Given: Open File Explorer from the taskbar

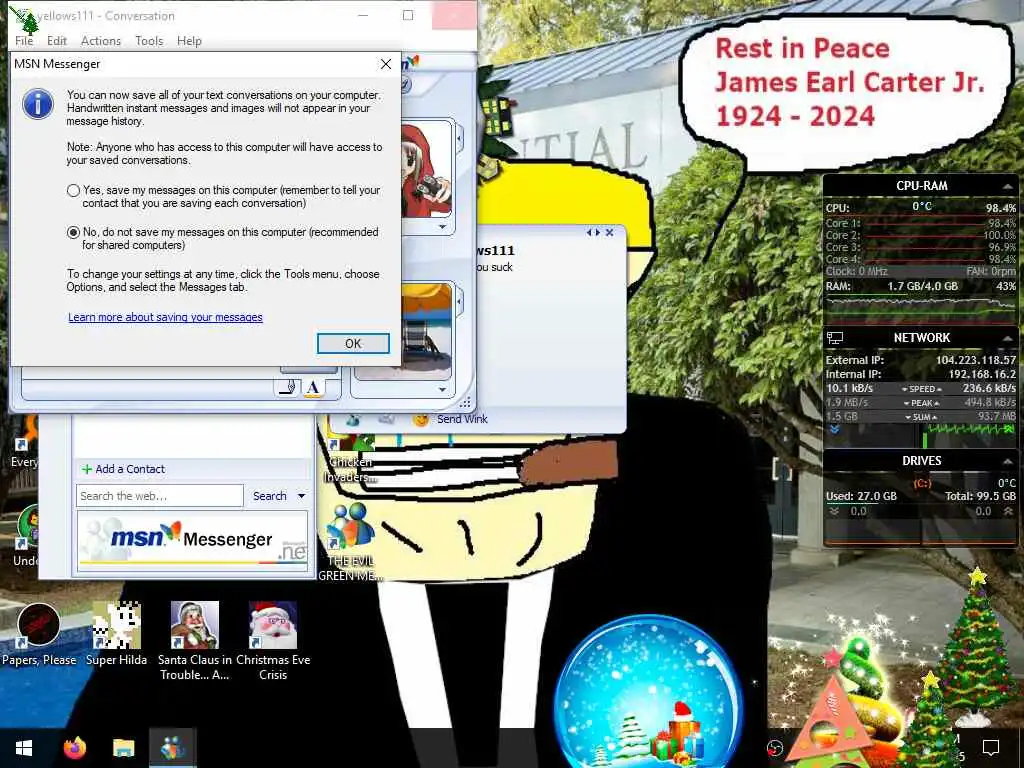Looking at the screenshot, I should (x=123, y=748).
